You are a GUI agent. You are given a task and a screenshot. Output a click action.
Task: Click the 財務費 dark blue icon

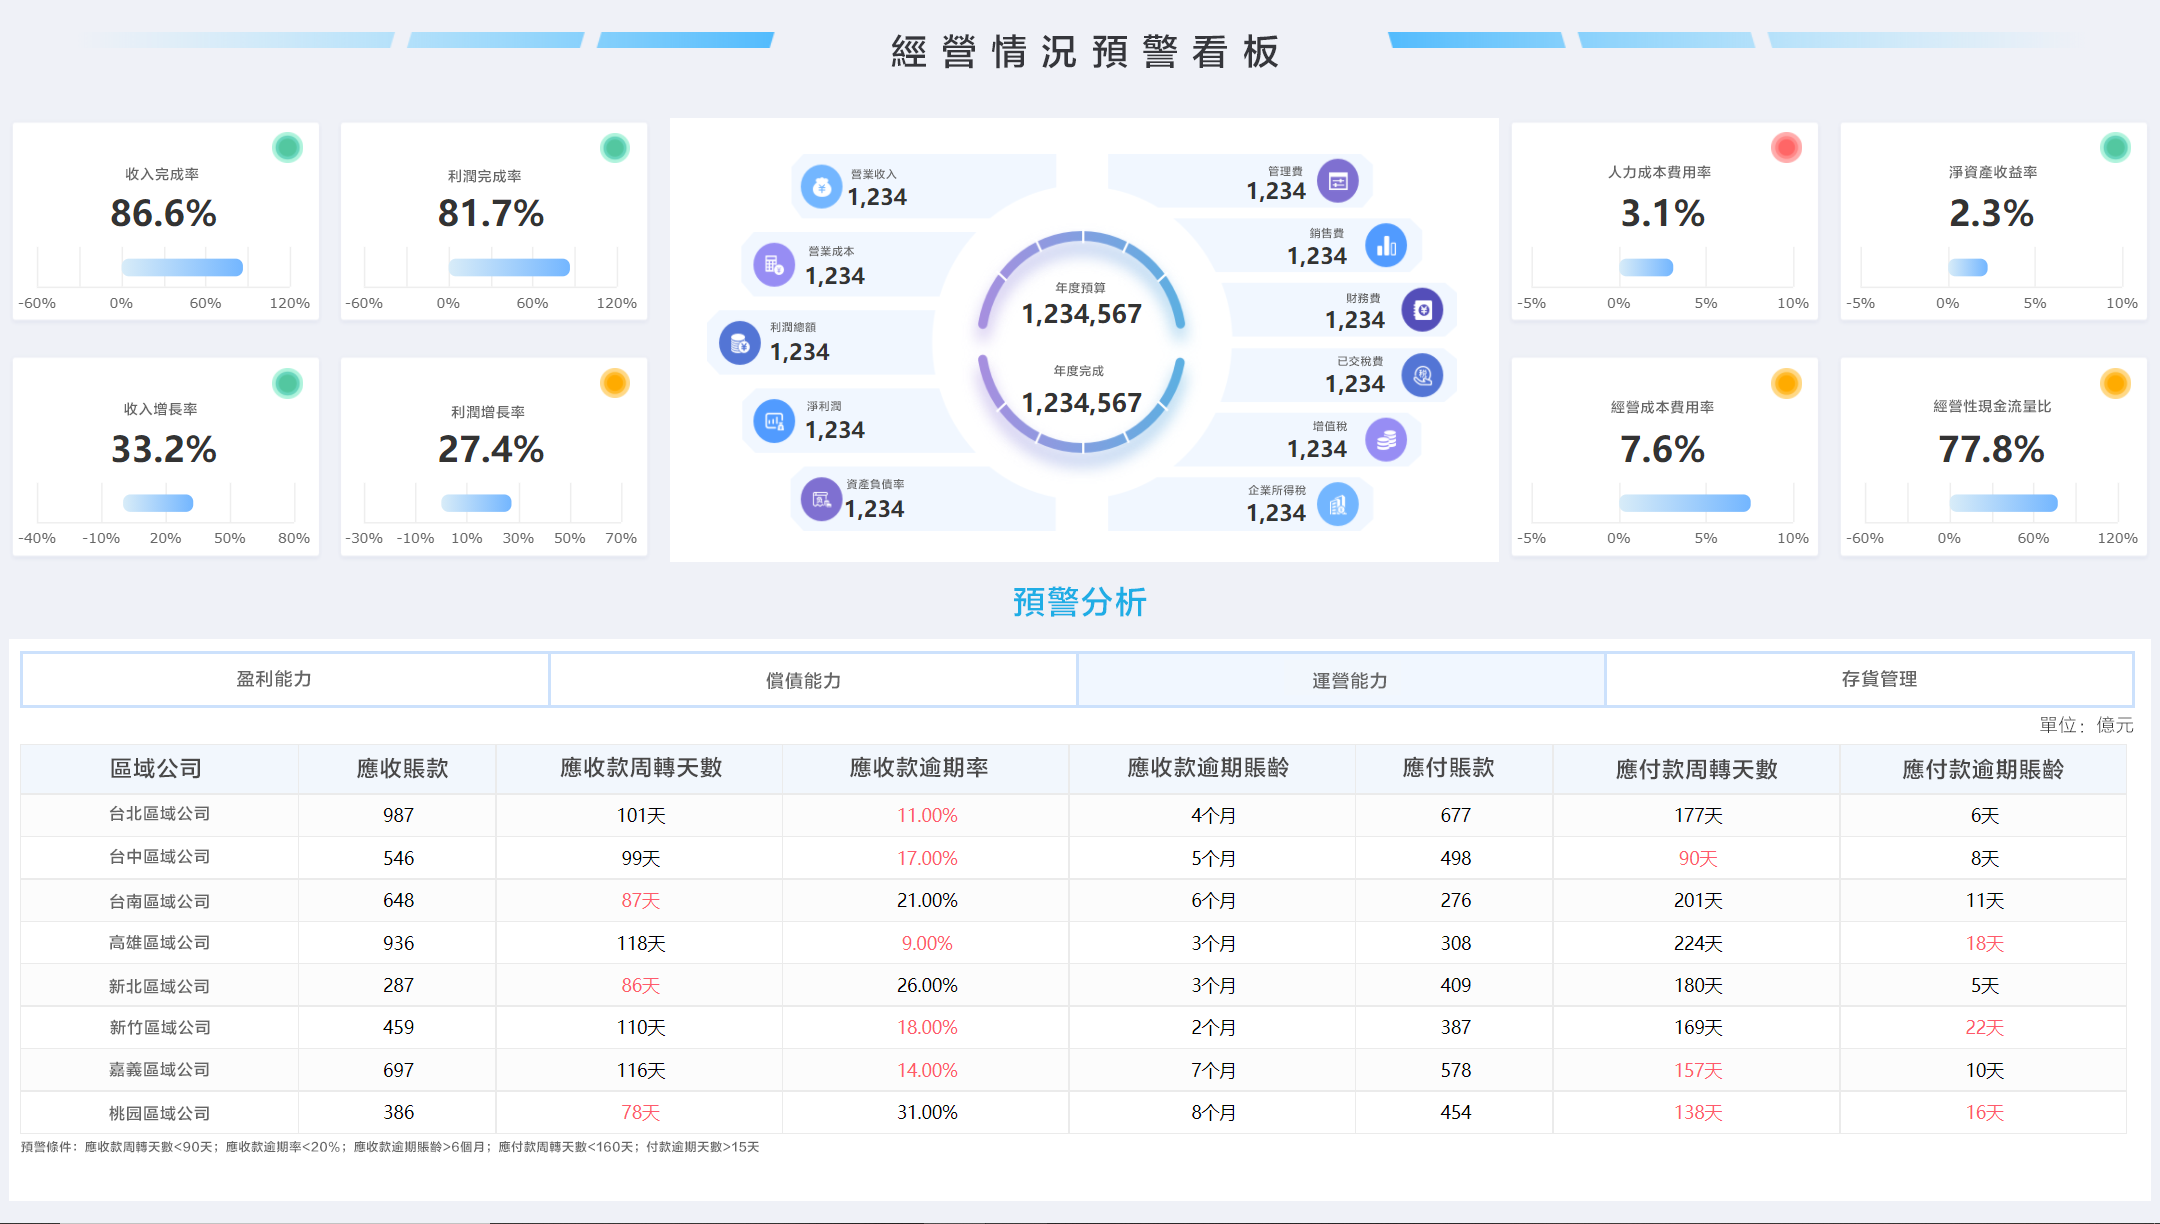1422,310
